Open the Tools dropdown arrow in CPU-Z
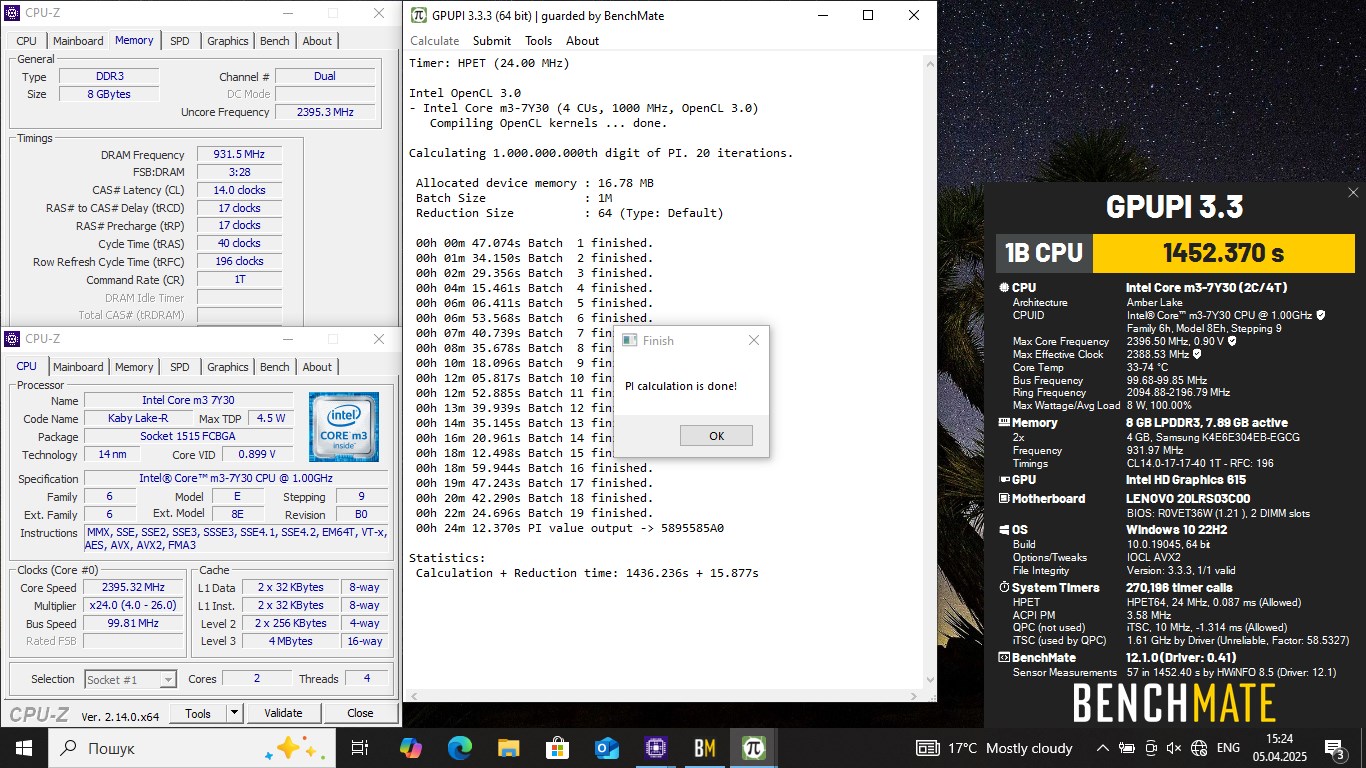Viewport: 1366px width, 768px height. coord(234,713)
